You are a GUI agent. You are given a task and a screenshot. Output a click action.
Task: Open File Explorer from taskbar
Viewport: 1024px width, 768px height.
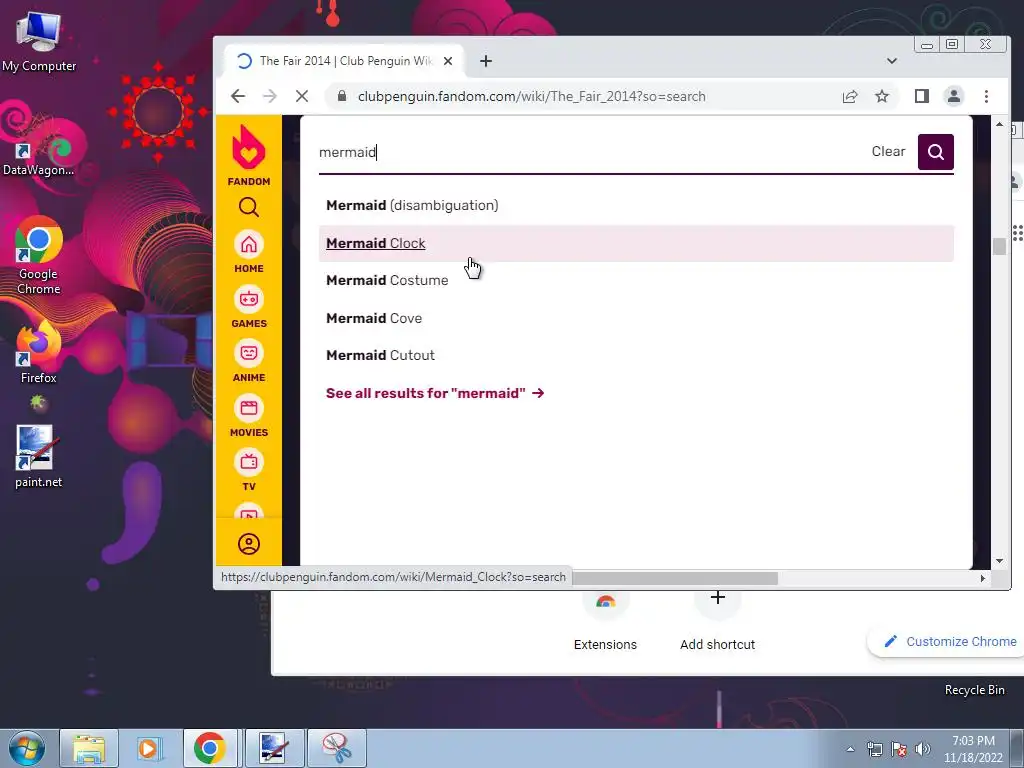point(89,748)
